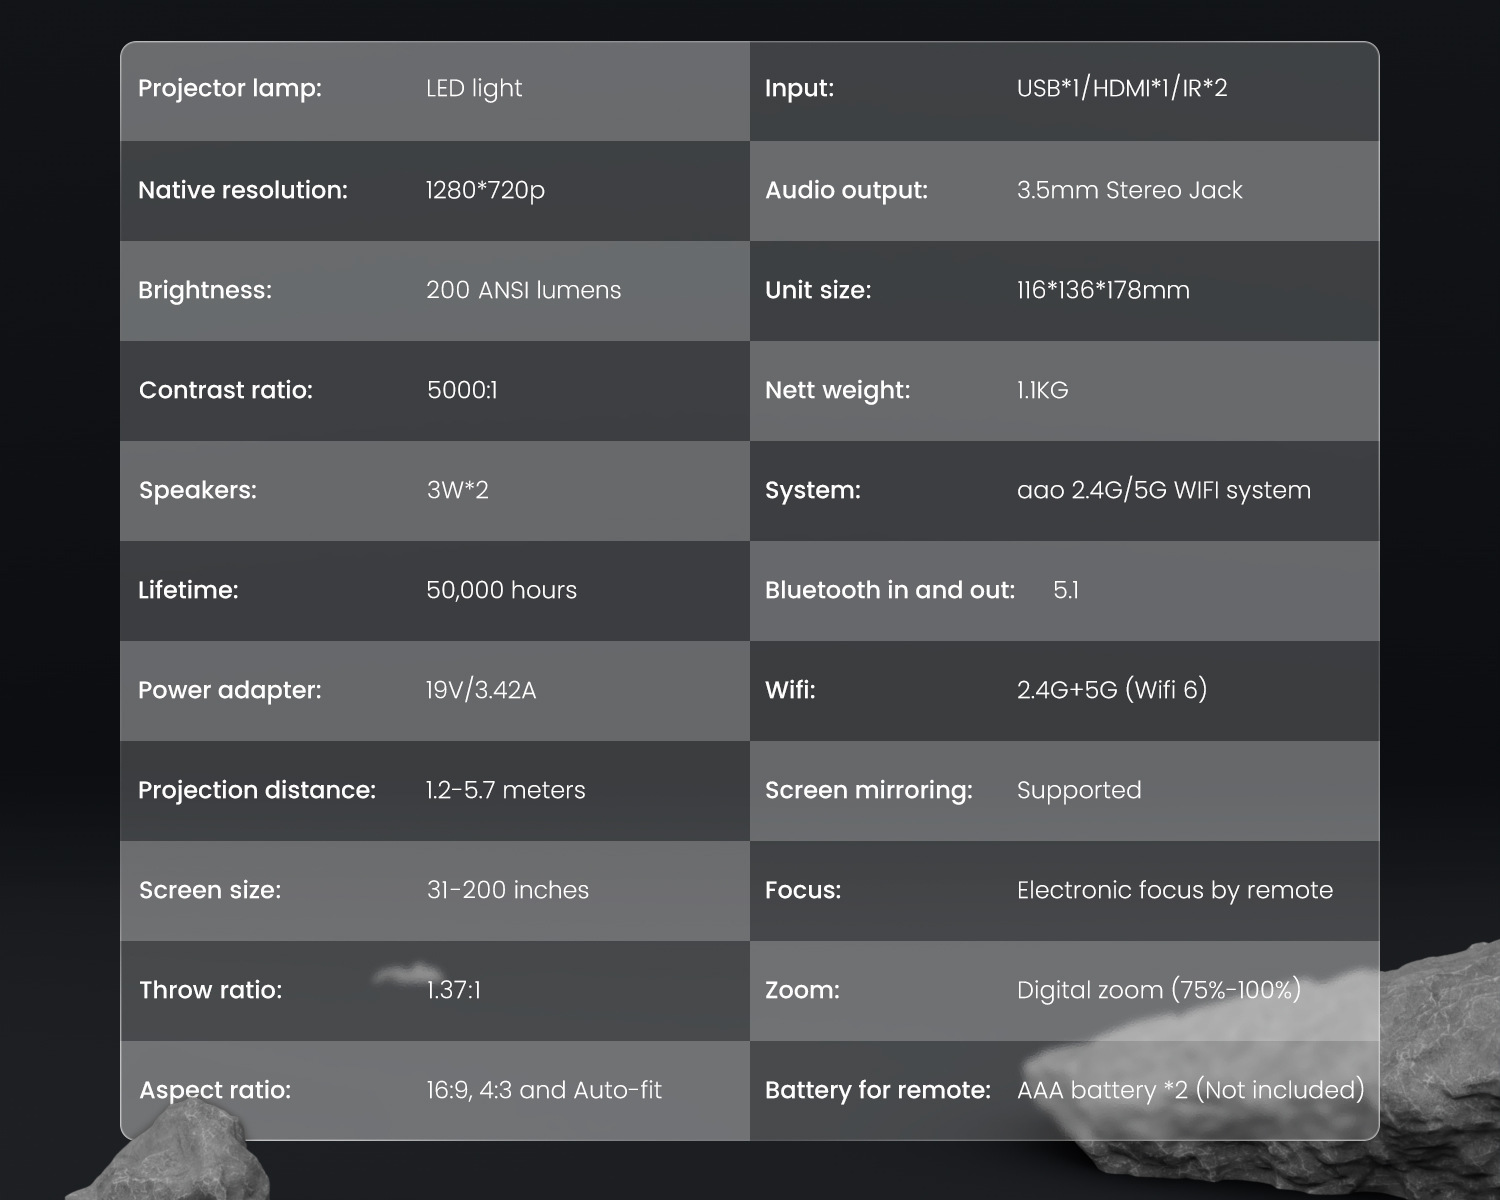Select the "Throw ratio:" label

(211, 990)
